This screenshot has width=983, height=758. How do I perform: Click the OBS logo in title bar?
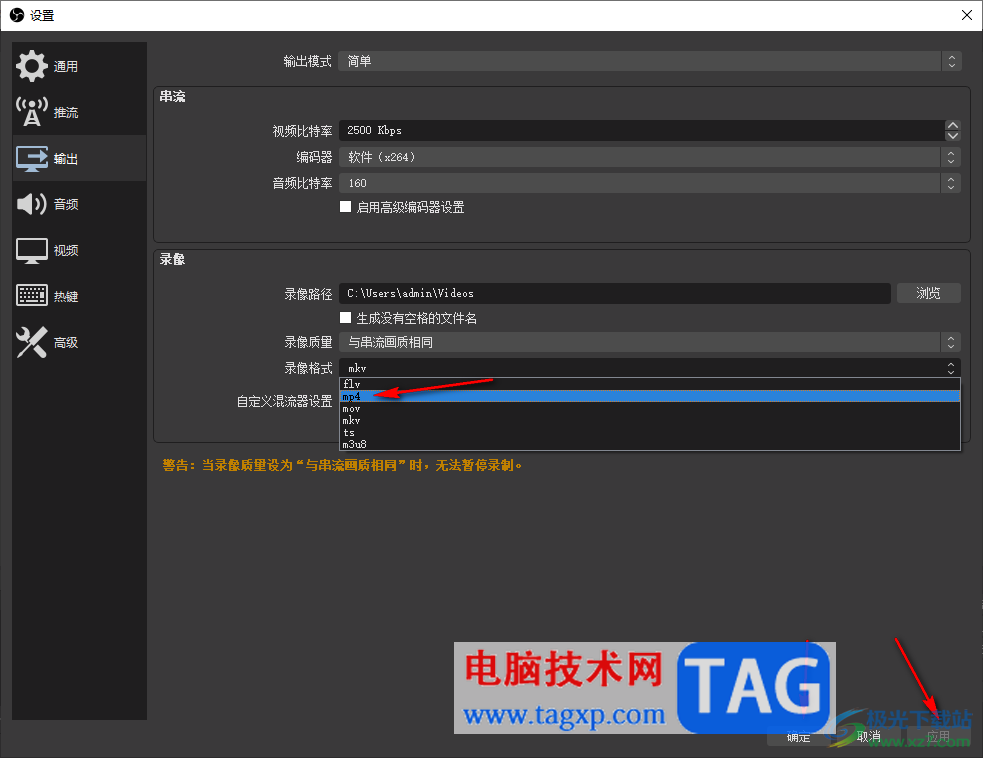click(x=17, y=15)
